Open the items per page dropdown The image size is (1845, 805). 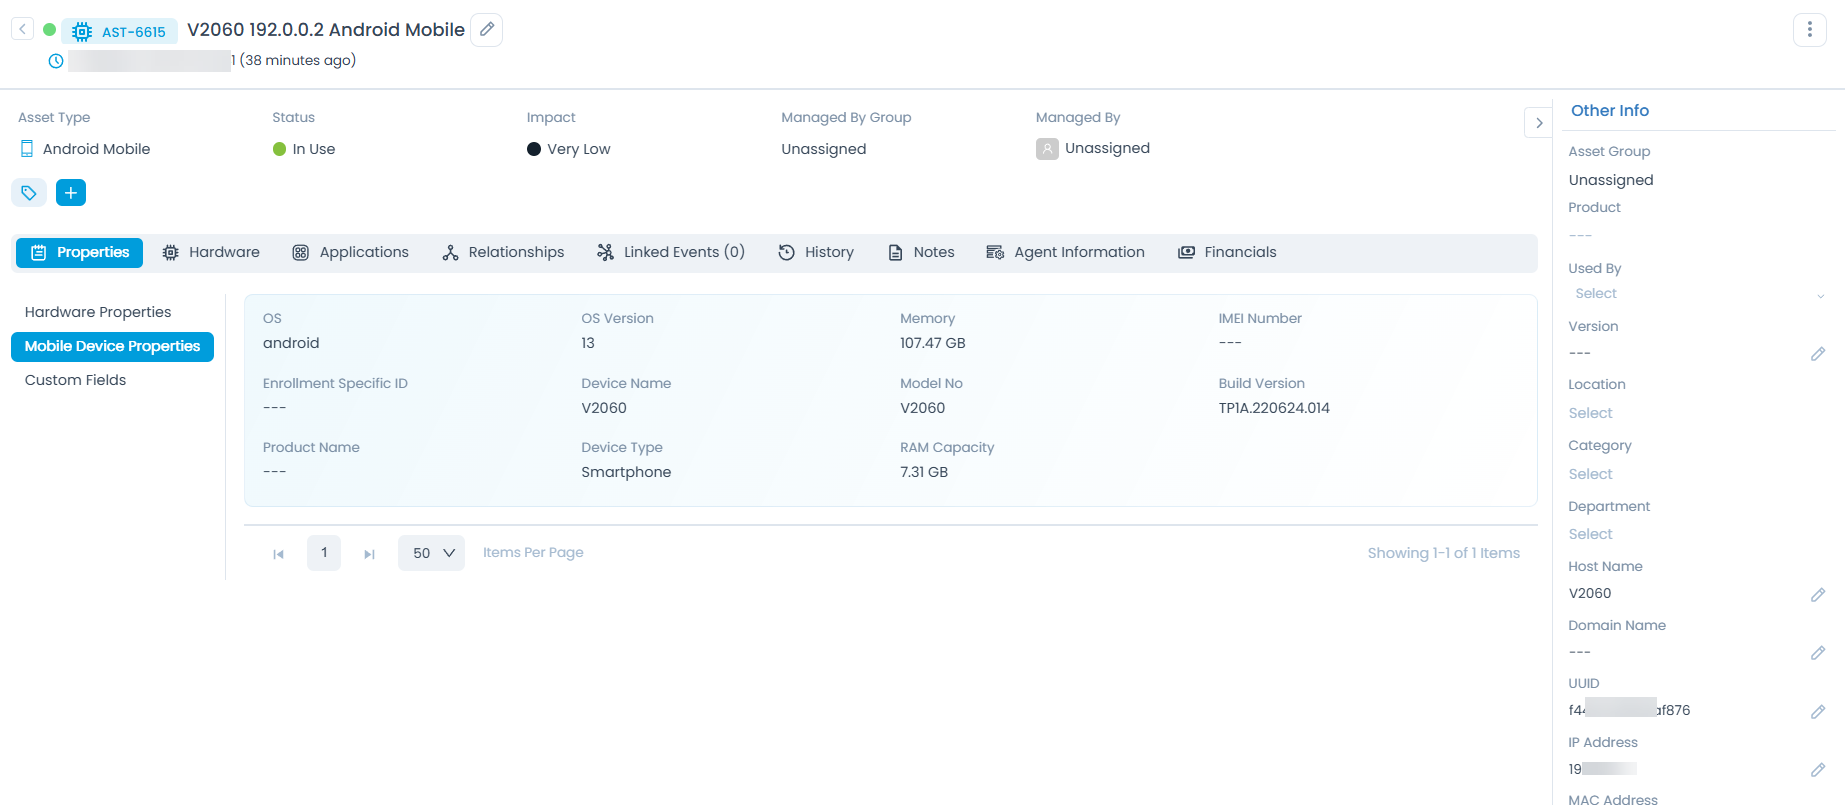pos(431,553)
